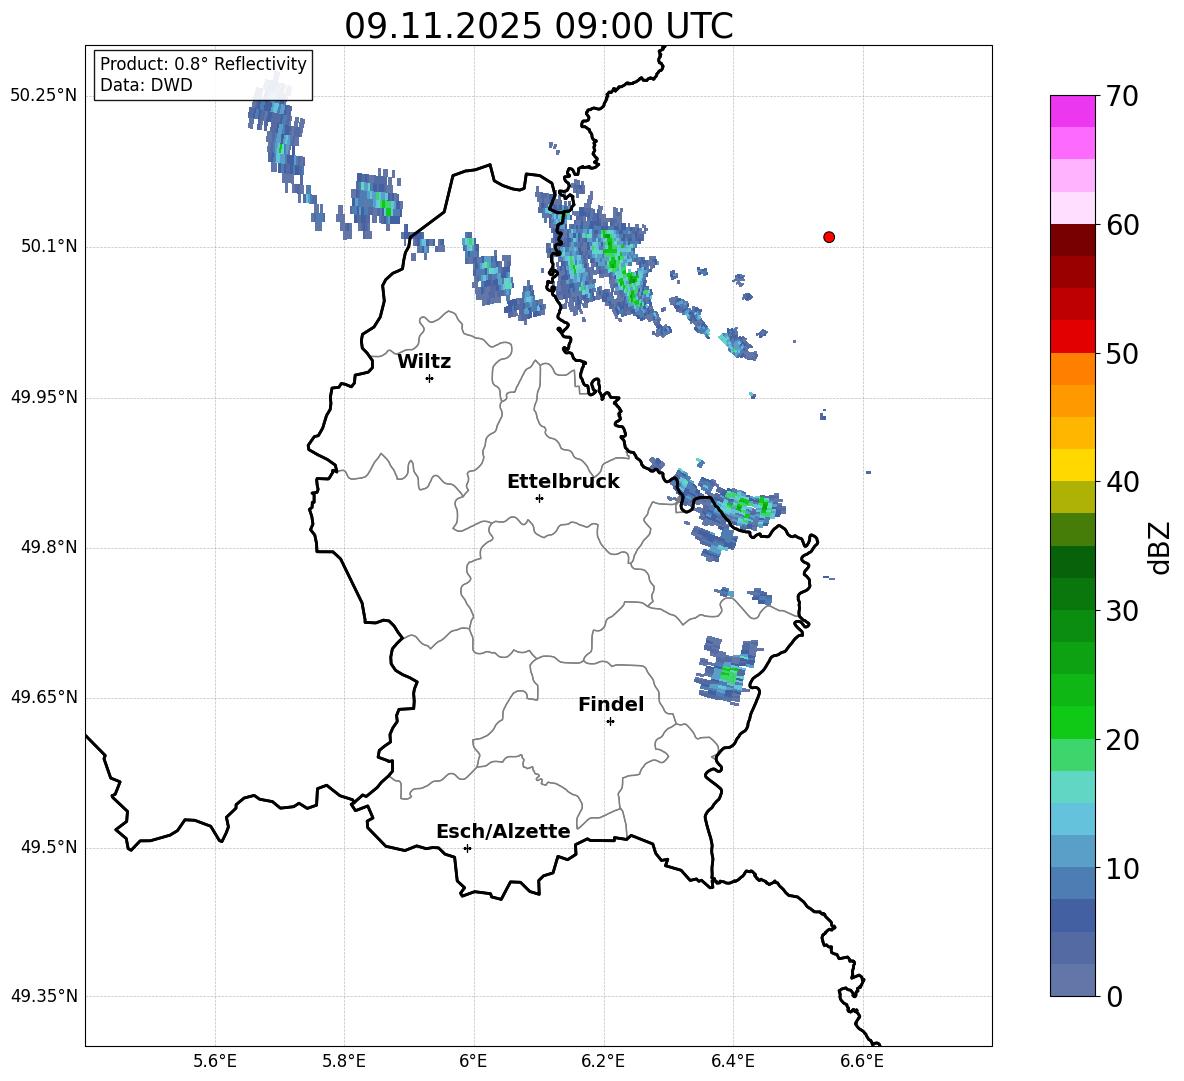Screen dimensions: 1184x1081
Task: Click the Findel city label
Action: pyautogui.click(x=611, y=704)
